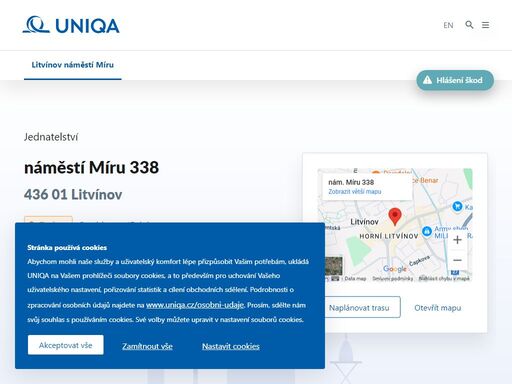Open the hamburger menu icon

[486, 25]
